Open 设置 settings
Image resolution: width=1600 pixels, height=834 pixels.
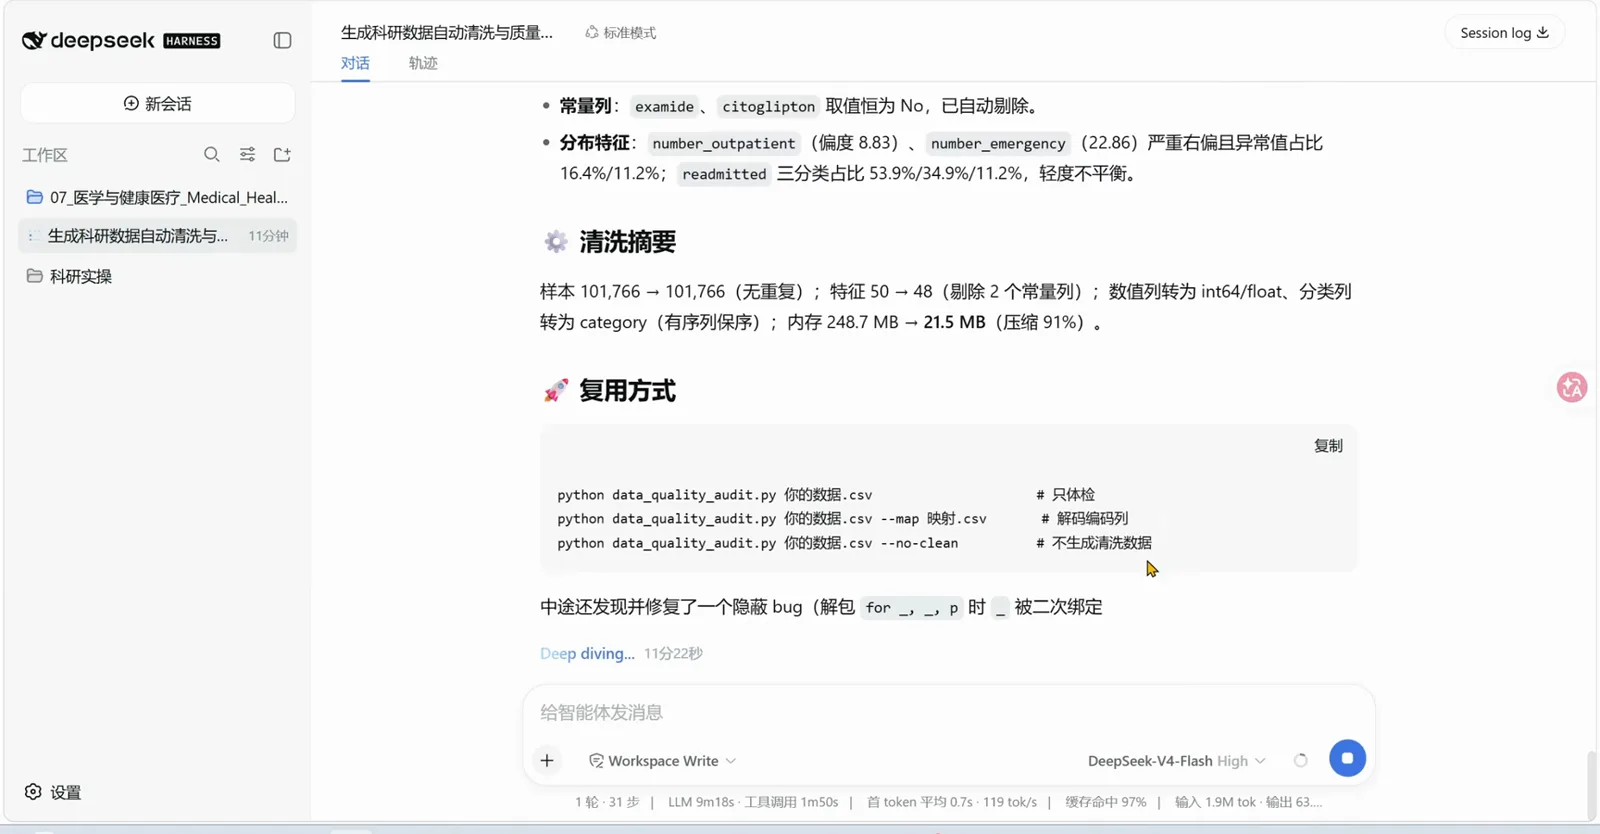click(x=53, y=792)
